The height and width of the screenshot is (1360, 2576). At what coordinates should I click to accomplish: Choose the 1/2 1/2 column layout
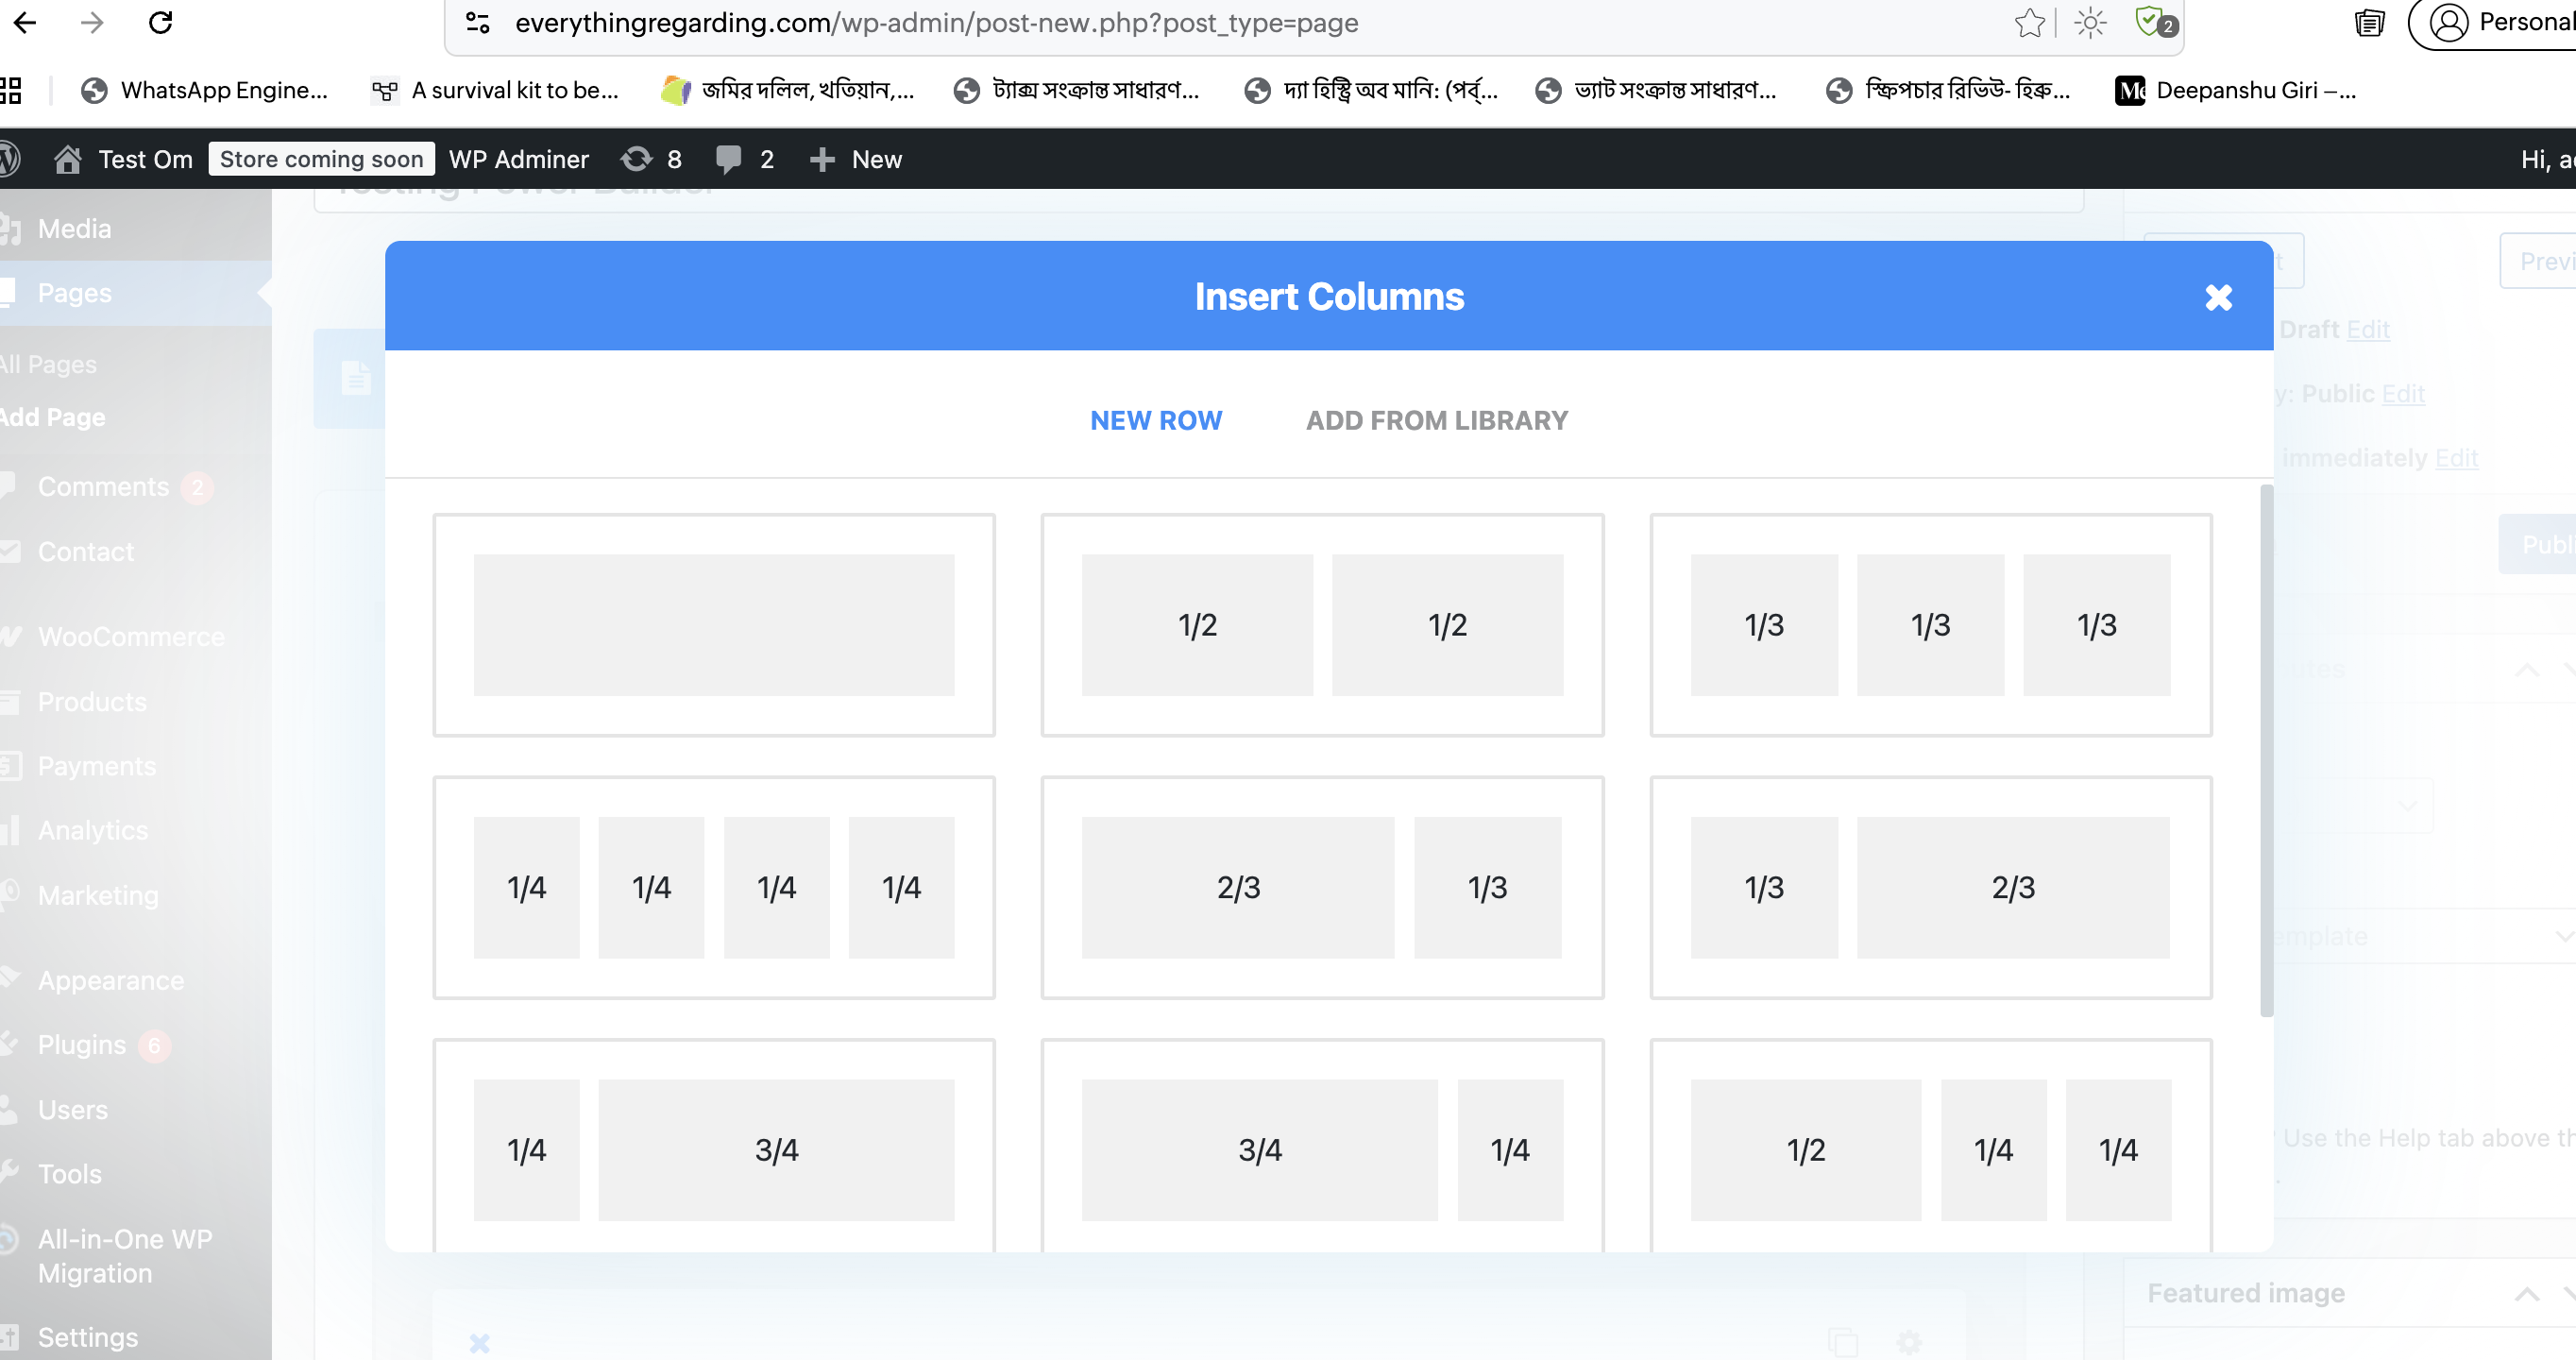1322,625
